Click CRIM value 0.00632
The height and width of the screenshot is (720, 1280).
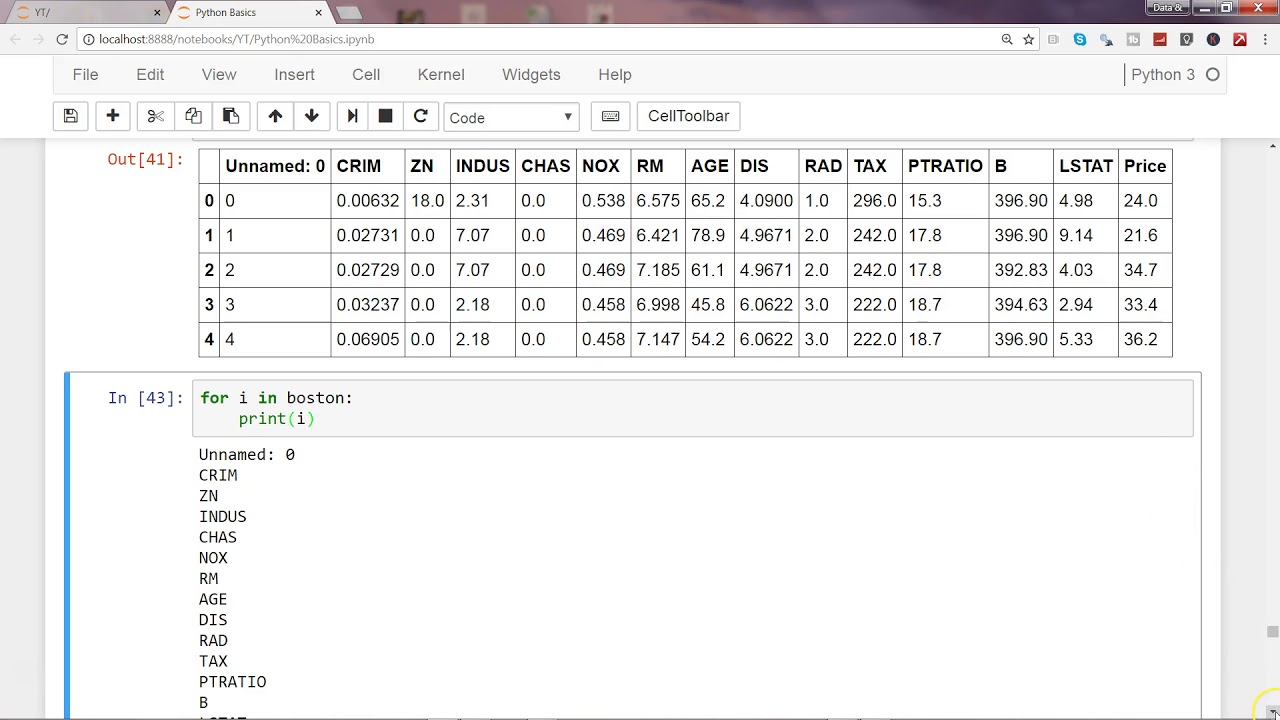368,201
